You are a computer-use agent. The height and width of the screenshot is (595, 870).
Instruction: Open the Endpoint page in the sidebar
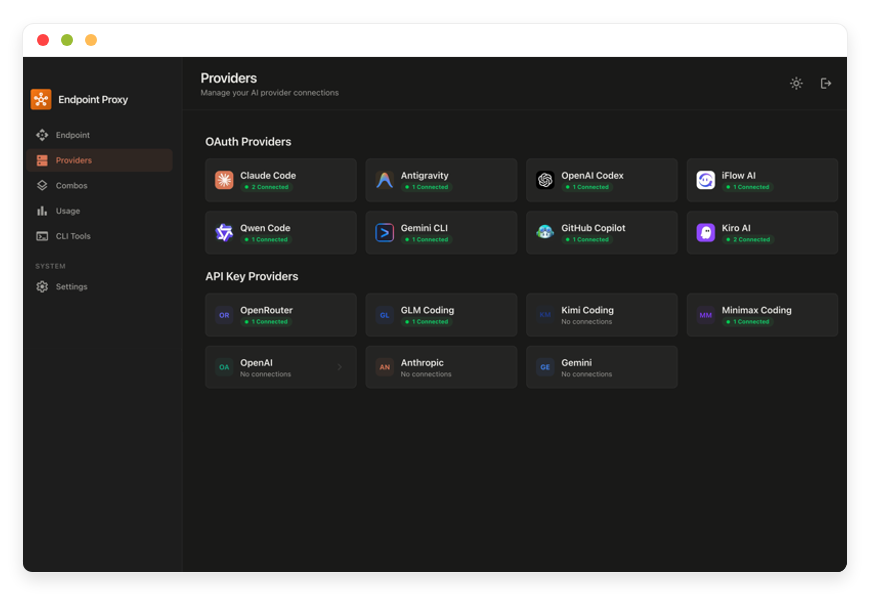pos(99,135)
